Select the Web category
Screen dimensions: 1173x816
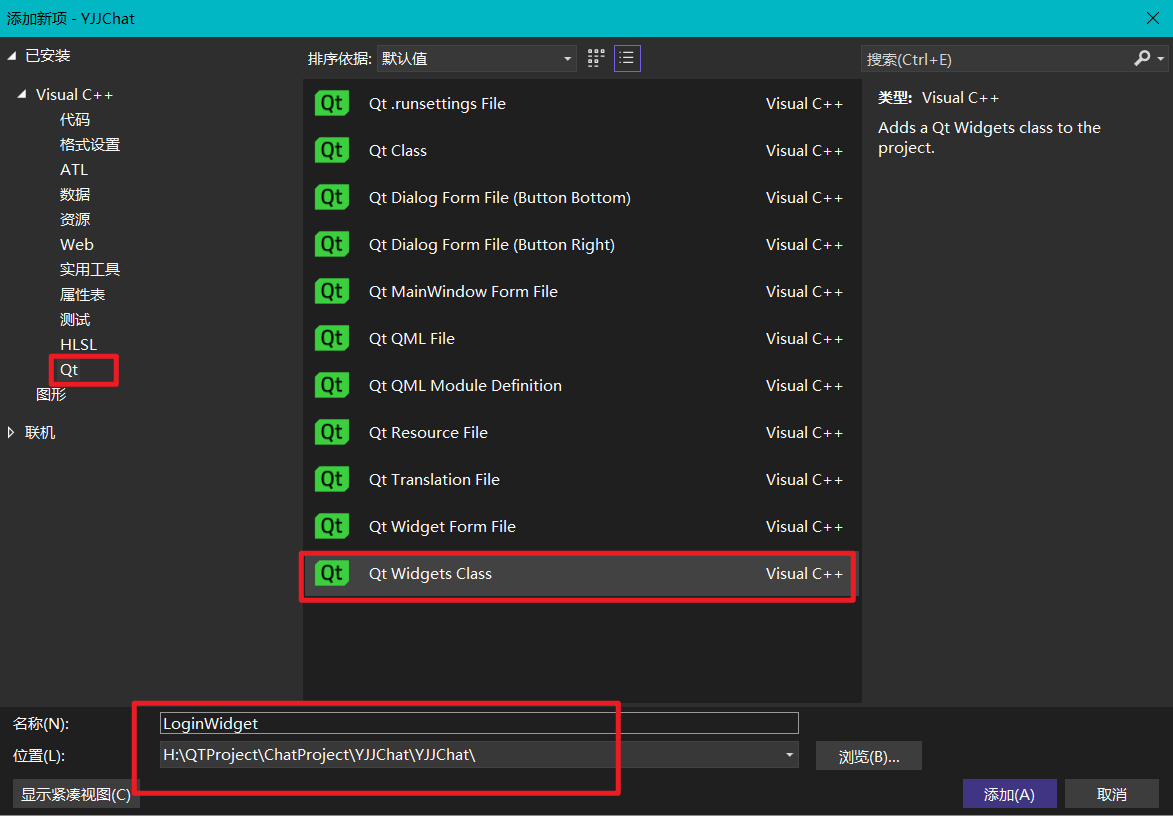(x=77, y=245)
